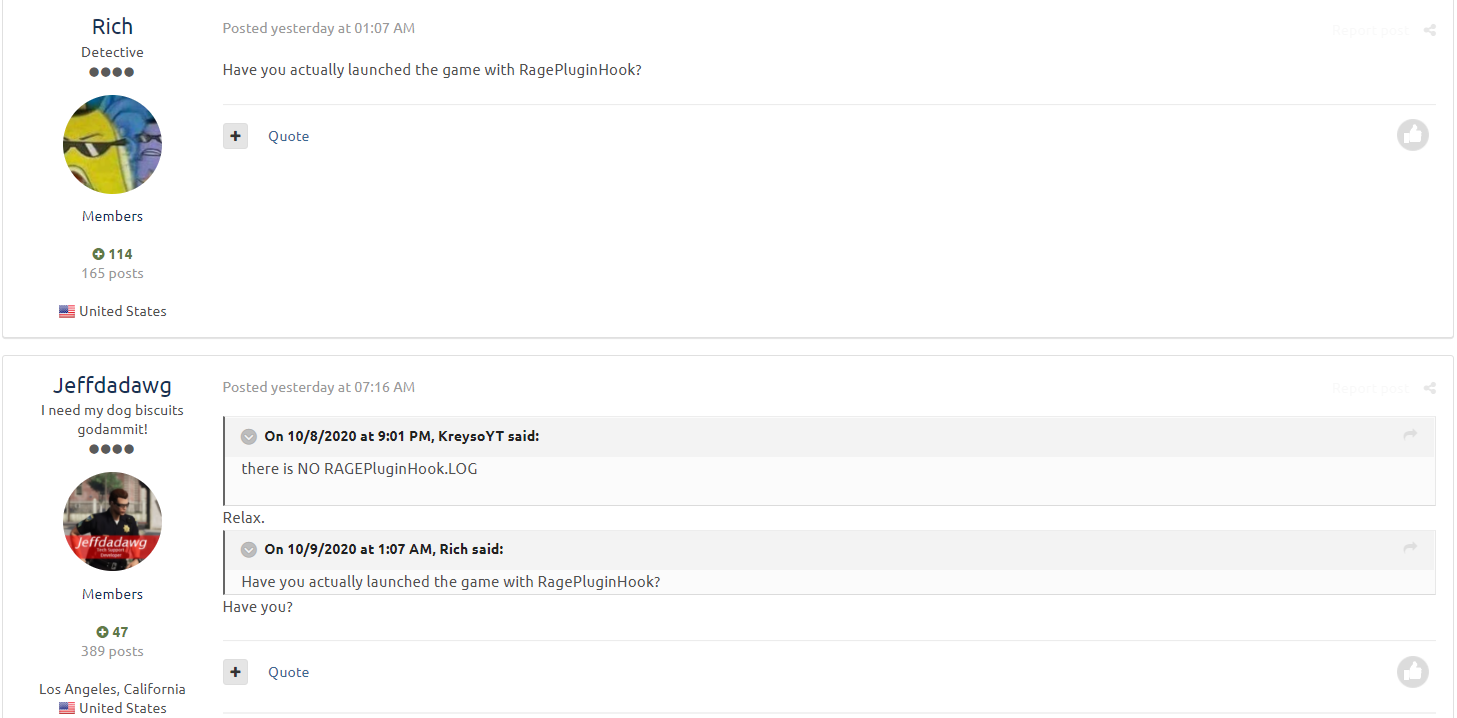Quote Jeffdadawg's post

(288, 672)
